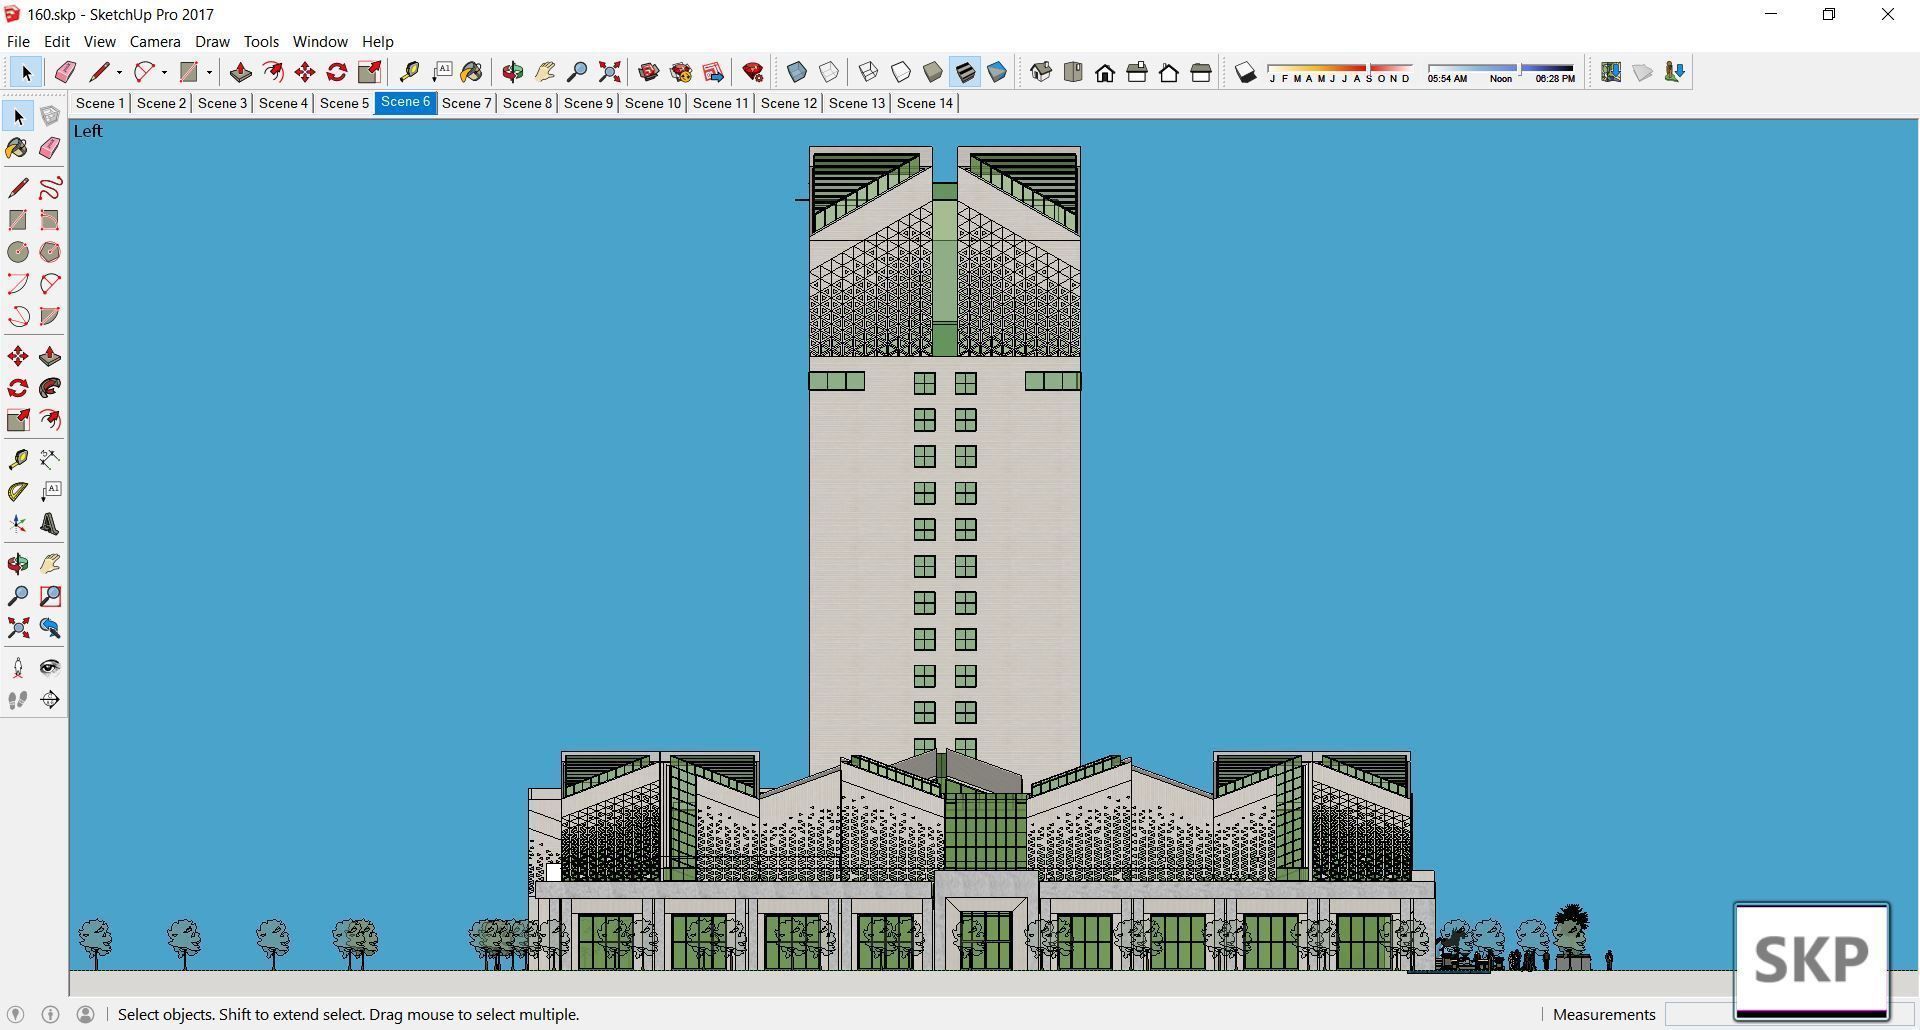Toggle Show/Hide Shadows button
Viewport: 1920px width, 1030px height.
(1245, 72)
